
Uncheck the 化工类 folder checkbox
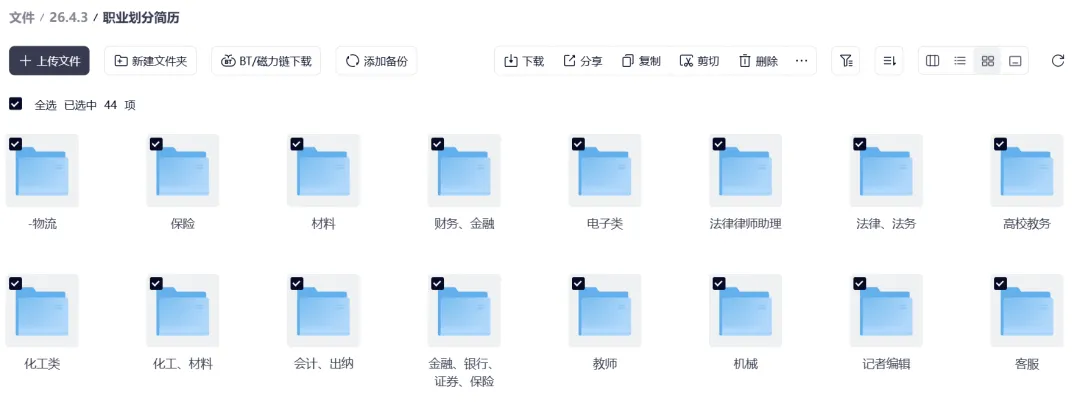pos(15,284)
